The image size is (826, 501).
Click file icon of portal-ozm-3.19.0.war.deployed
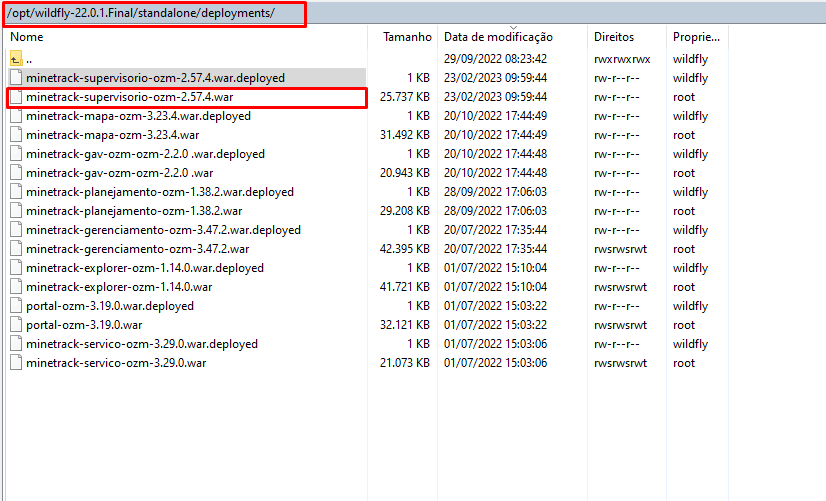pos(16,306)
